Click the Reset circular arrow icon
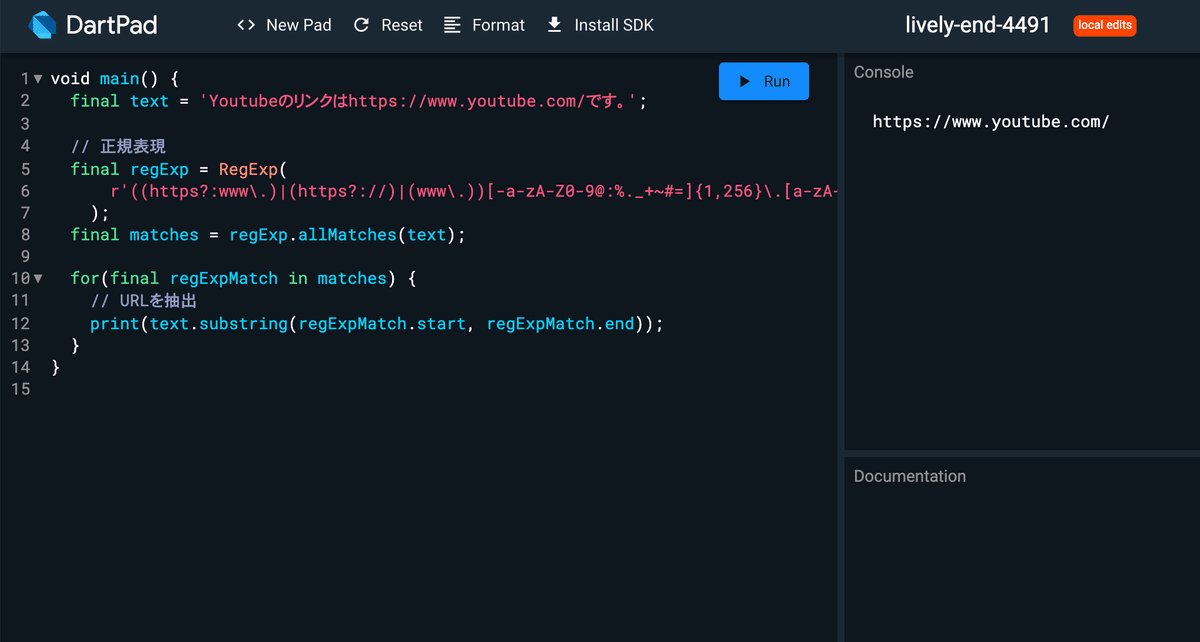 [362, 25]
